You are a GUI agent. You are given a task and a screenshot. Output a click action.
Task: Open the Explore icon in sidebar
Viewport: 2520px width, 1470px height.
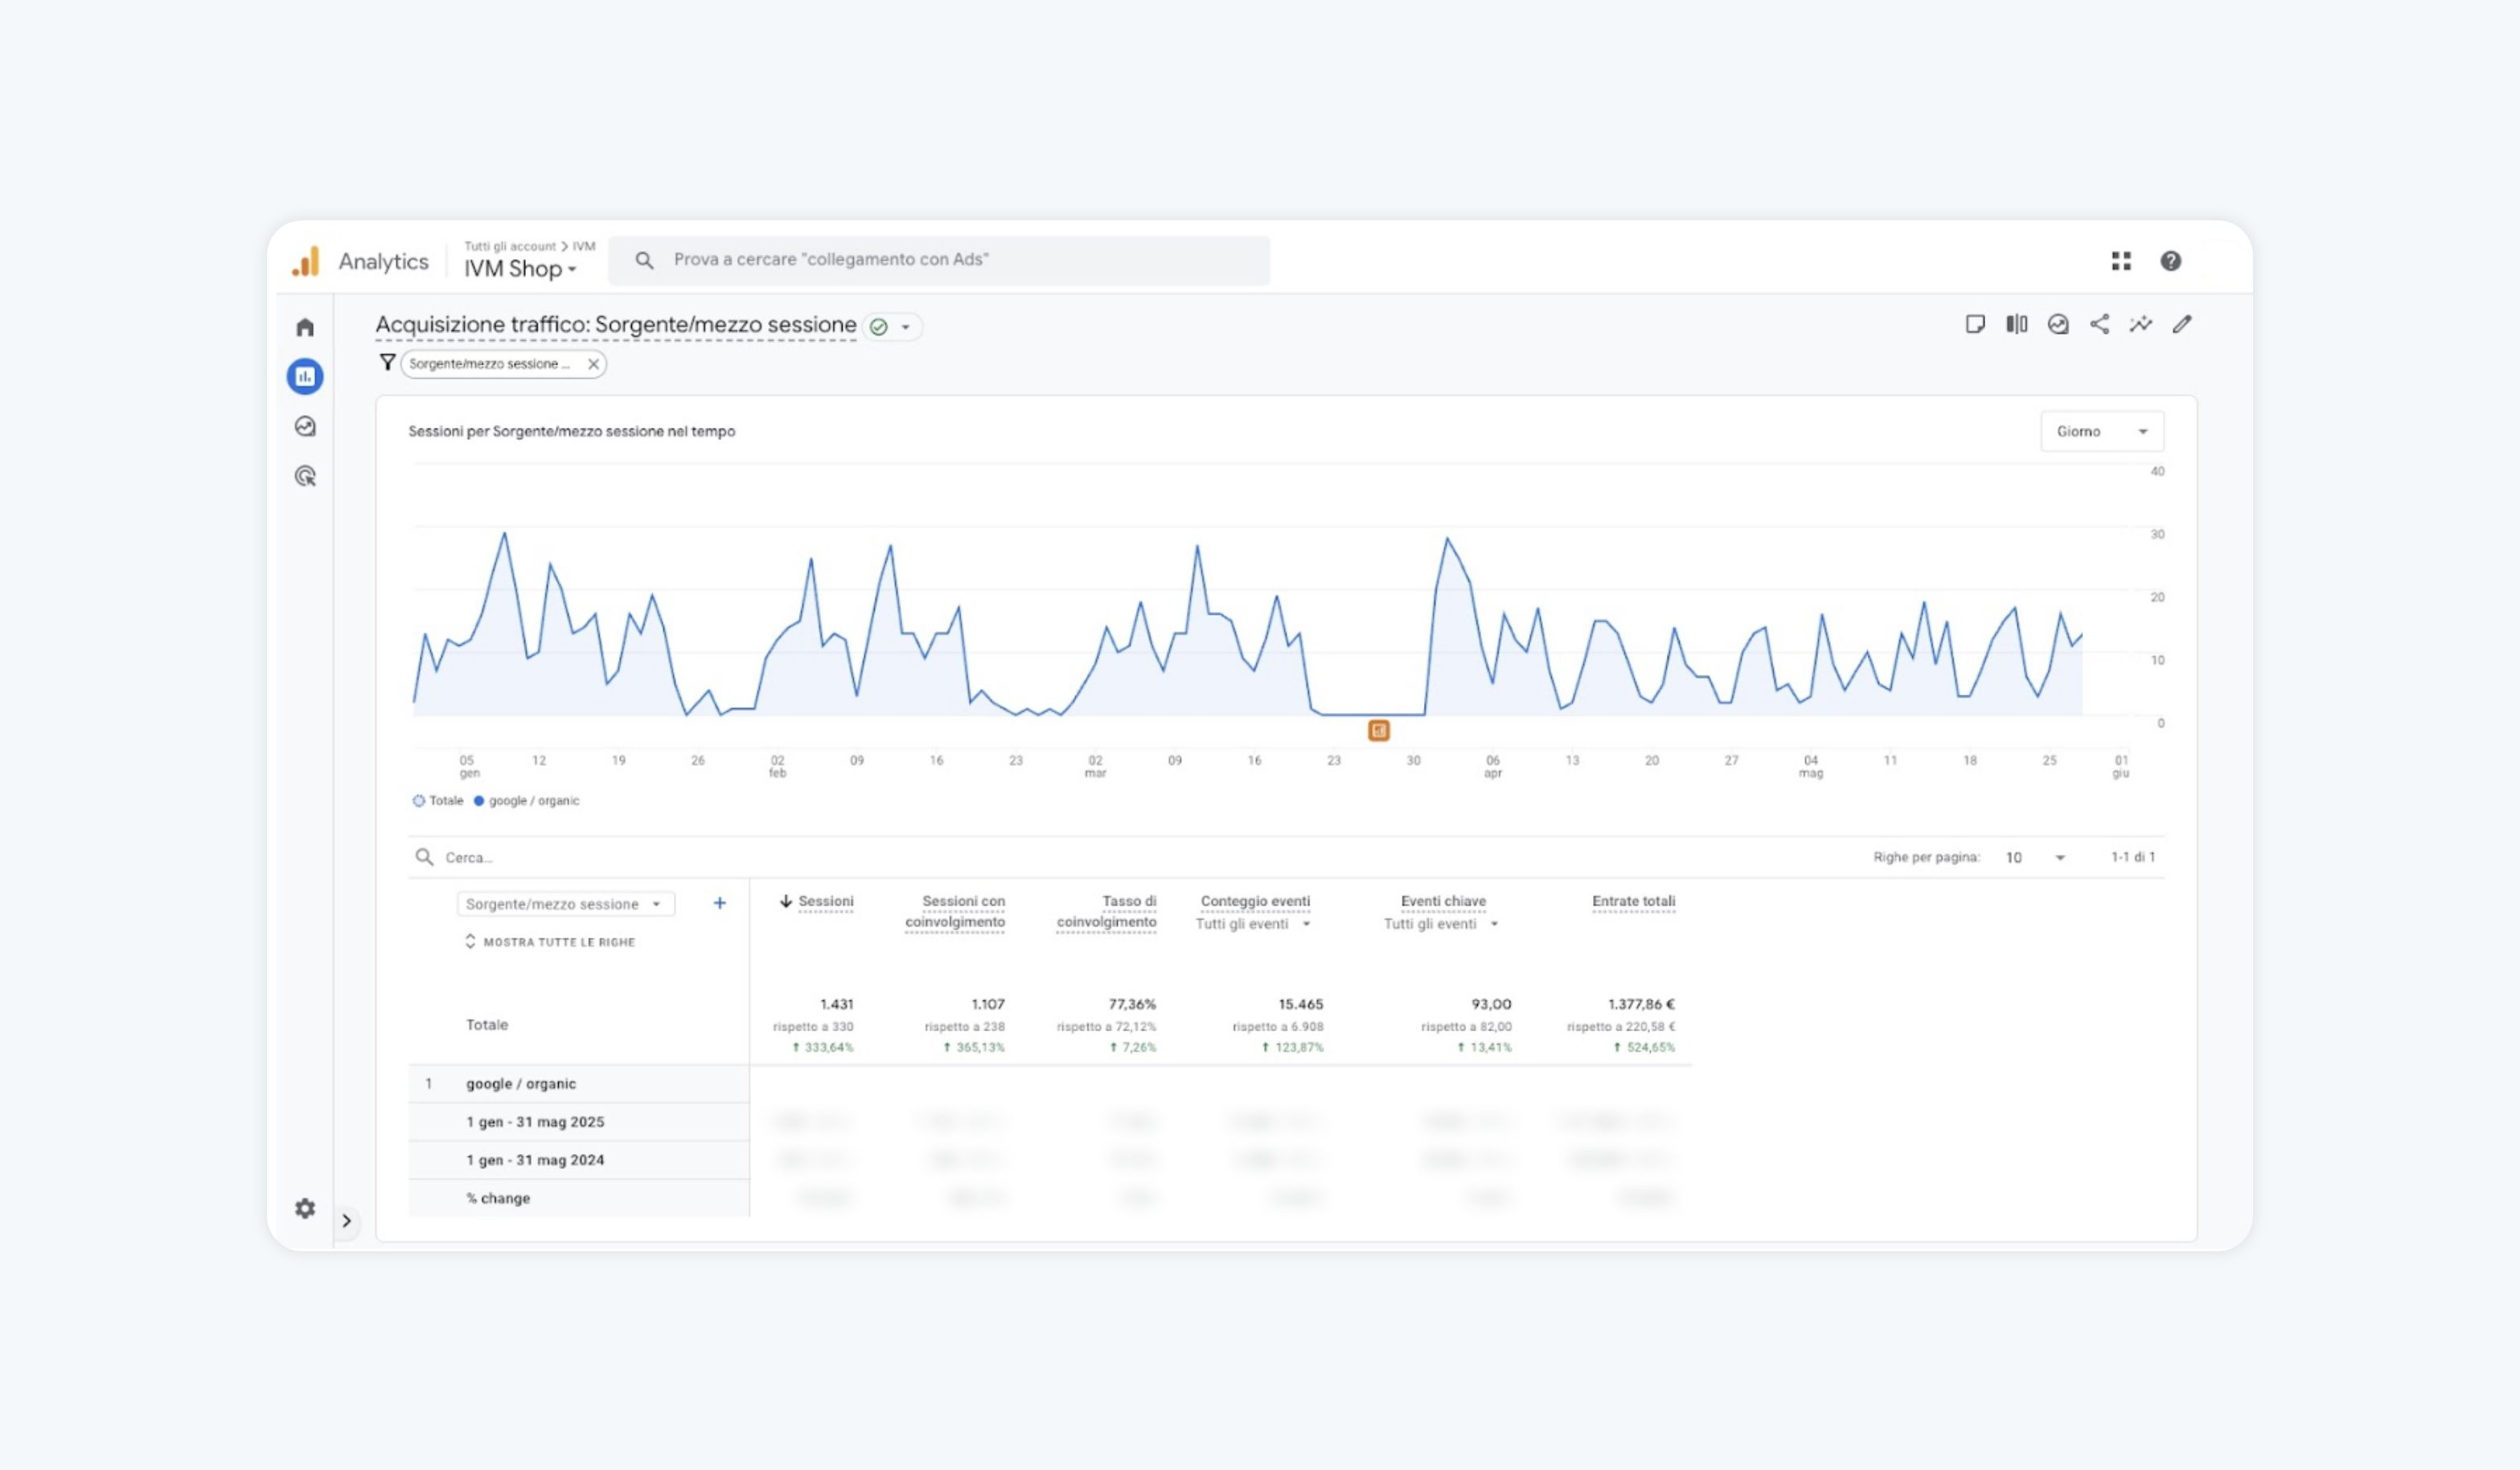[305, 426]
